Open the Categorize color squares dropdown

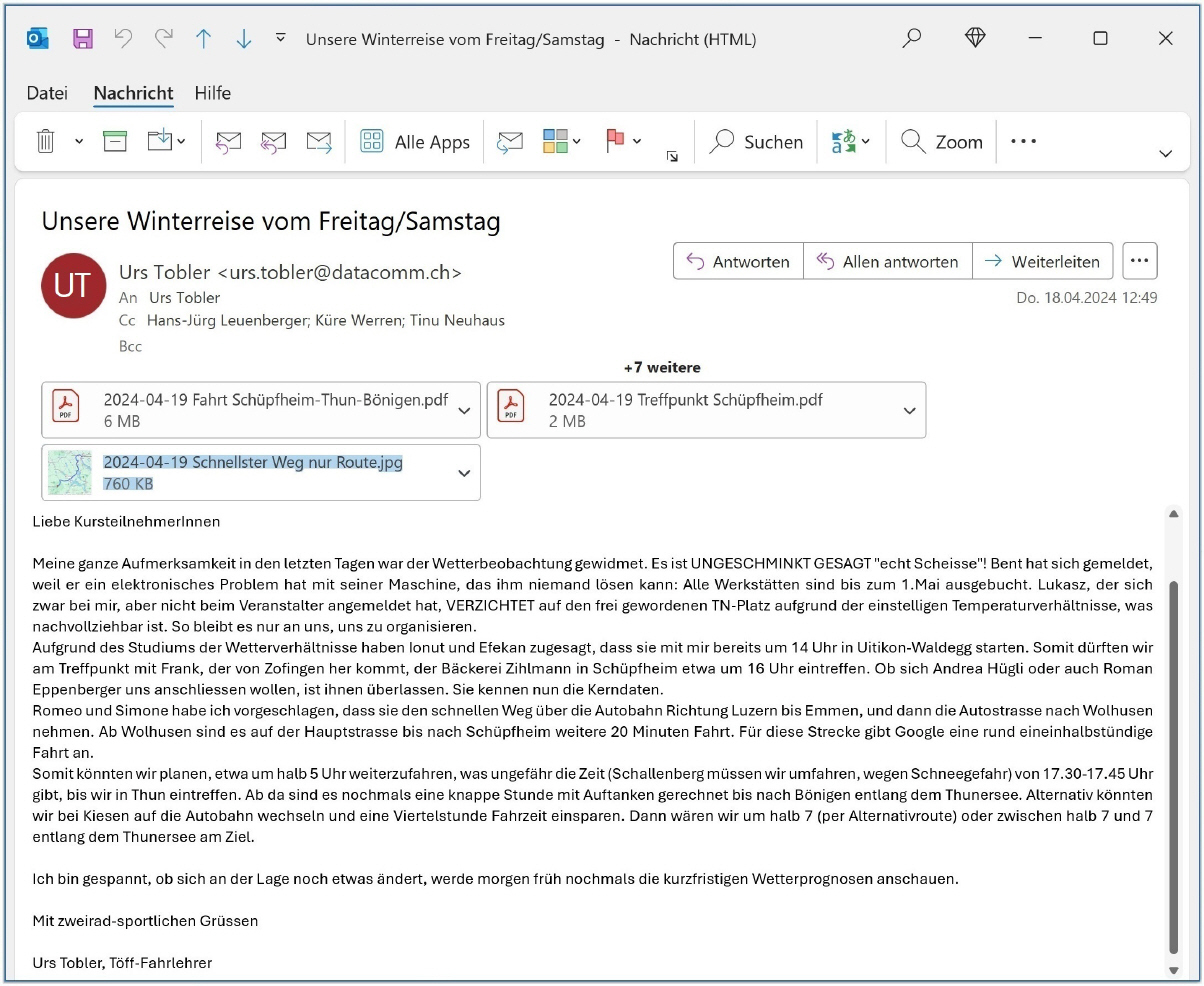pyautogui.click(x=562, y=142)
